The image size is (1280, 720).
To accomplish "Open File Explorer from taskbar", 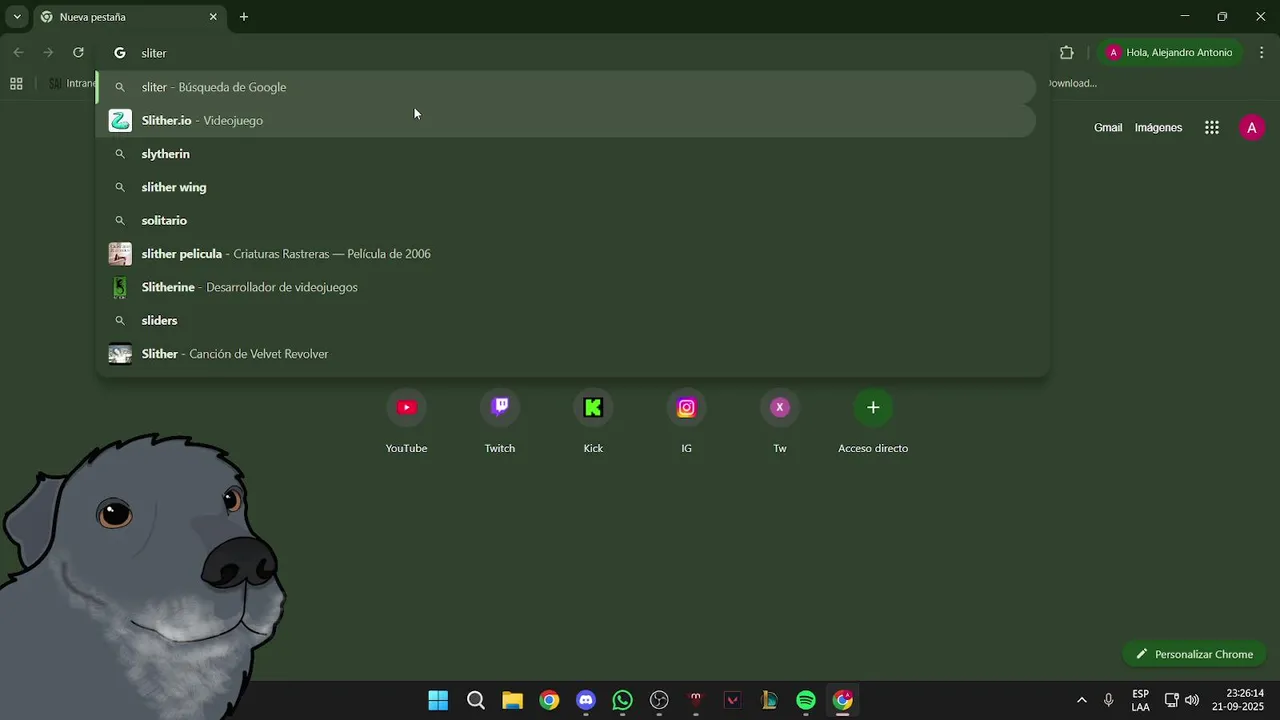I will click(512, 700).
